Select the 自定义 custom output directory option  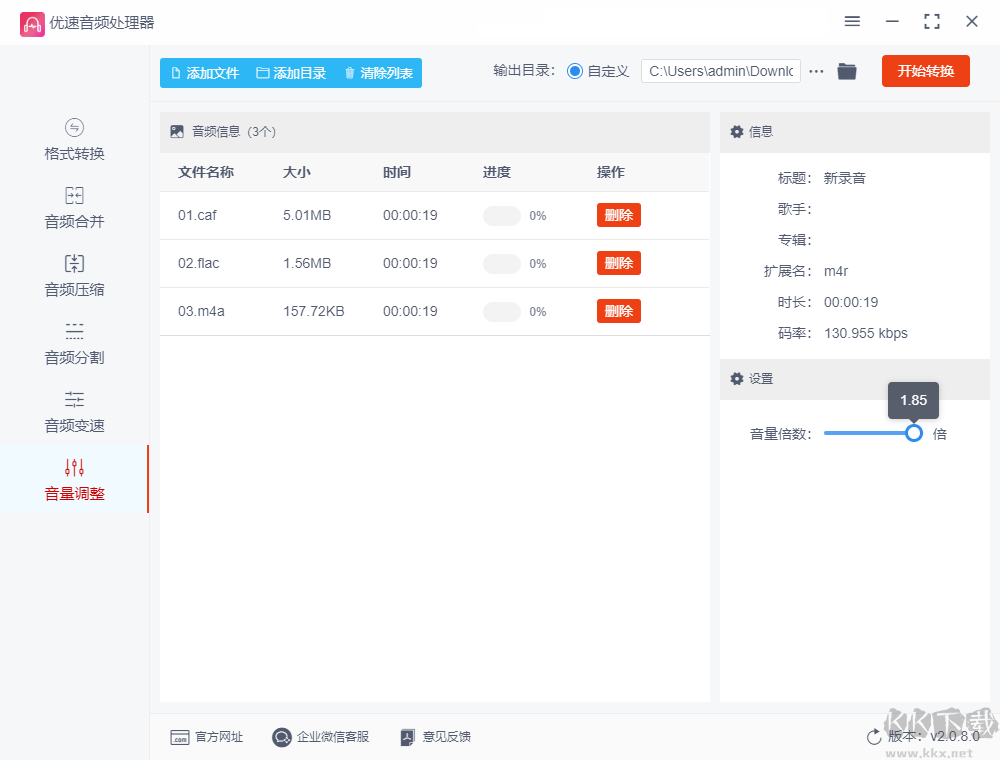[x=575, y=71]
